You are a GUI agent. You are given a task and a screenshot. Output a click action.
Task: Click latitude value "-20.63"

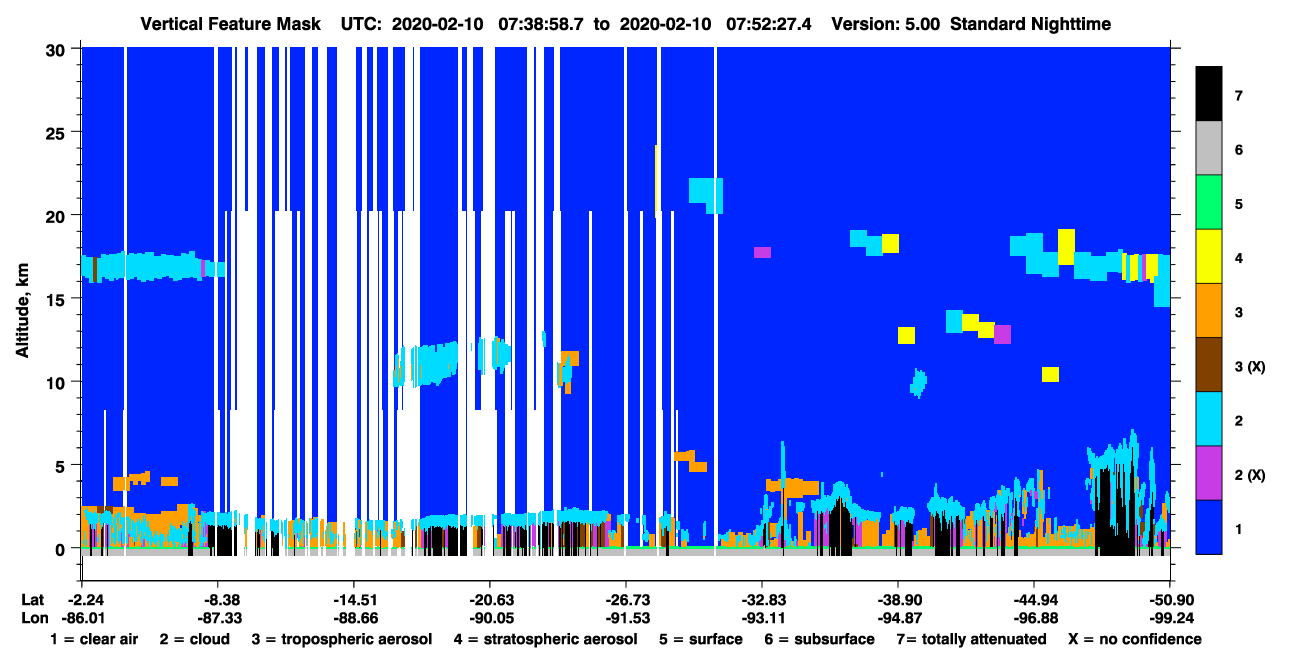[490, 600]
